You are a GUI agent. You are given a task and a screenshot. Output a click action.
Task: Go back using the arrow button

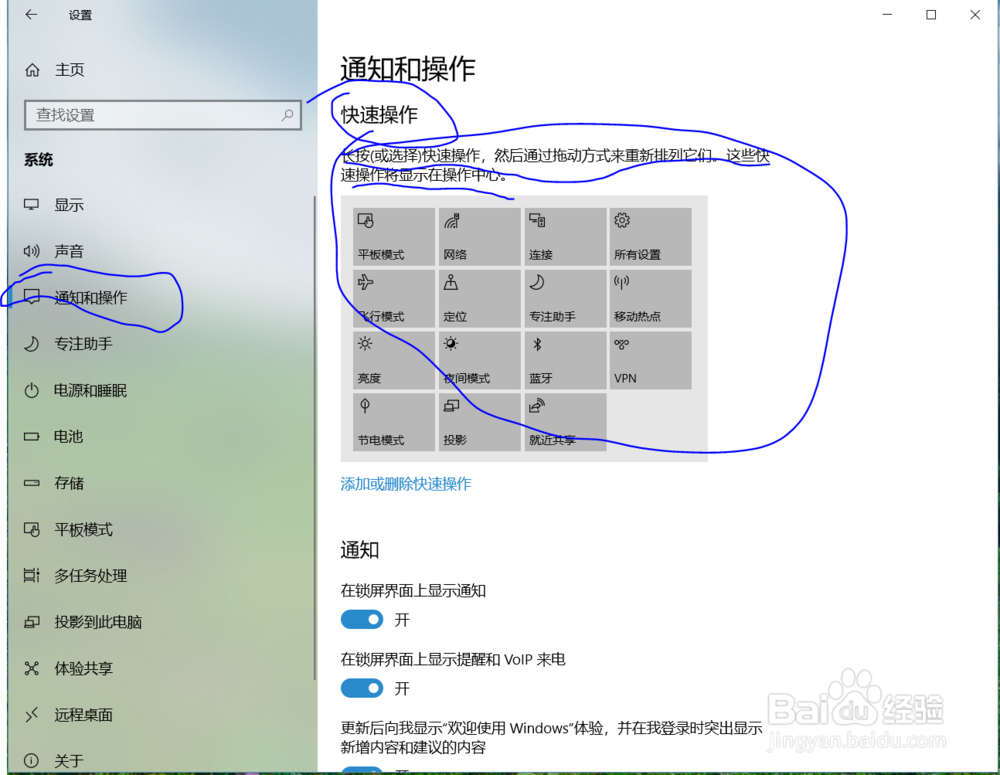[x=30, y=15]
